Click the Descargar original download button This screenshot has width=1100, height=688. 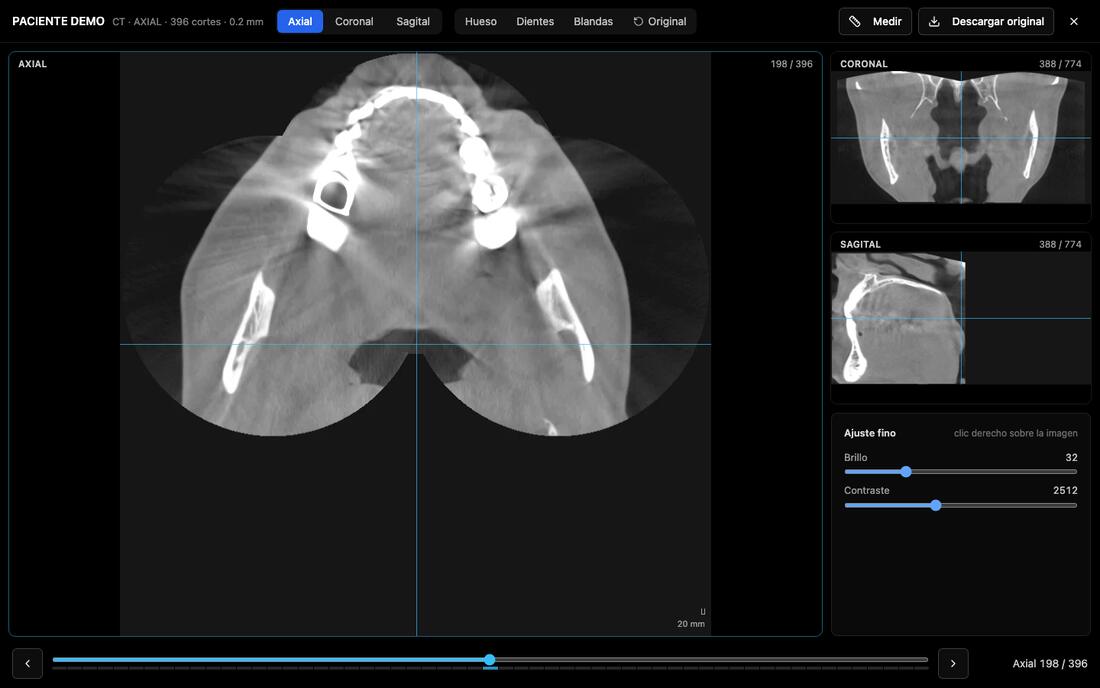coord(986,22)
